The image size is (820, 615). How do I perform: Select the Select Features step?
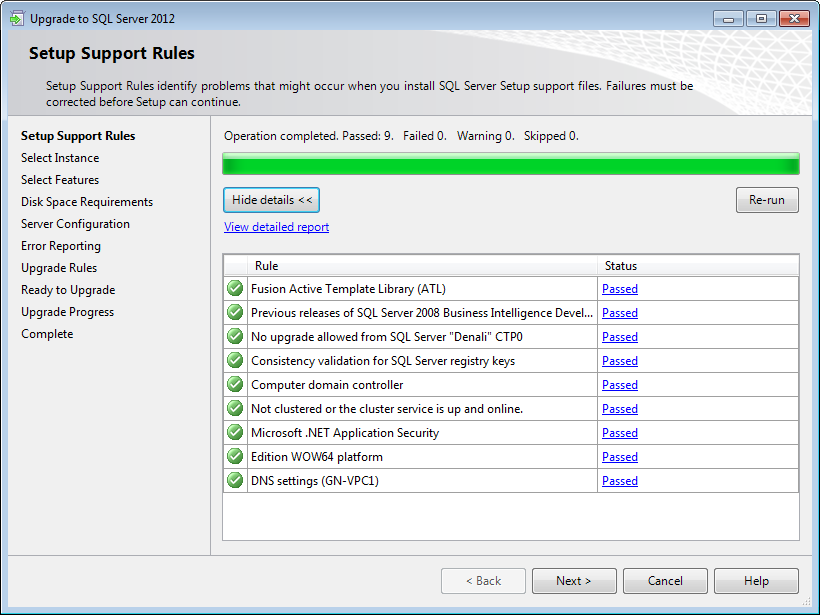(x=60, y=180)
